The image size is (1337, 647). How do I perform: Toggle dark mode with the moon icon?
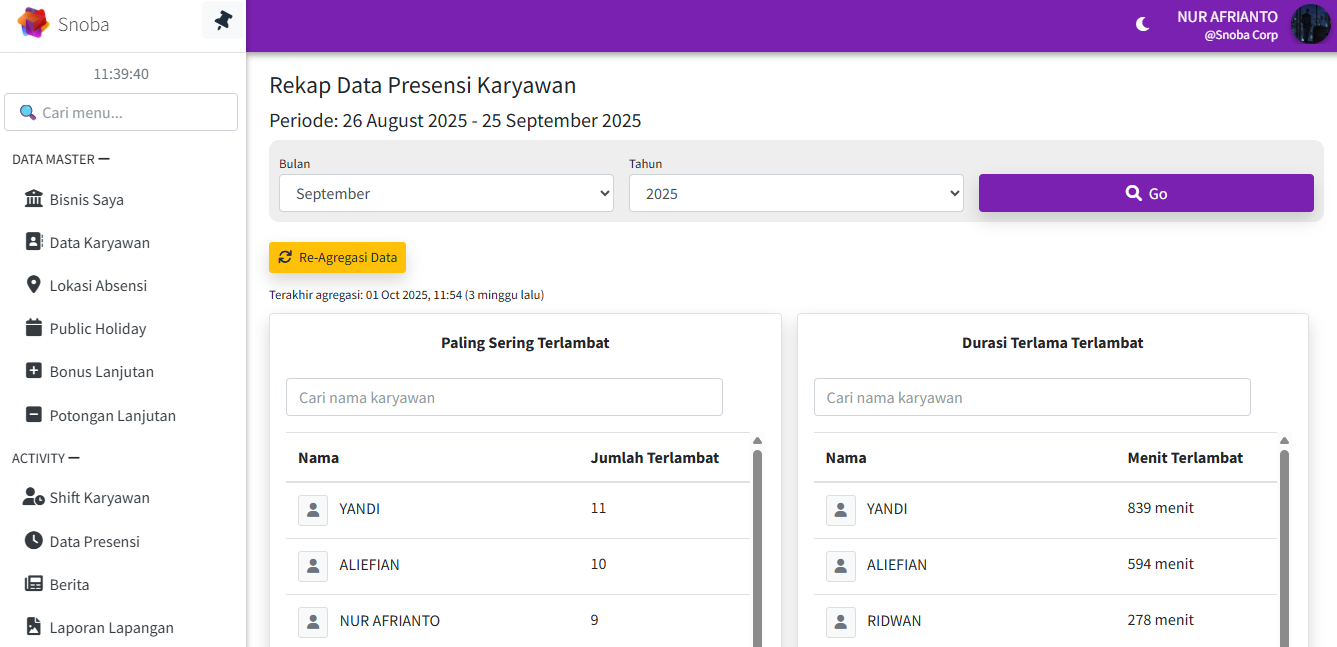pyautogui.click(x=1142, y=23)
